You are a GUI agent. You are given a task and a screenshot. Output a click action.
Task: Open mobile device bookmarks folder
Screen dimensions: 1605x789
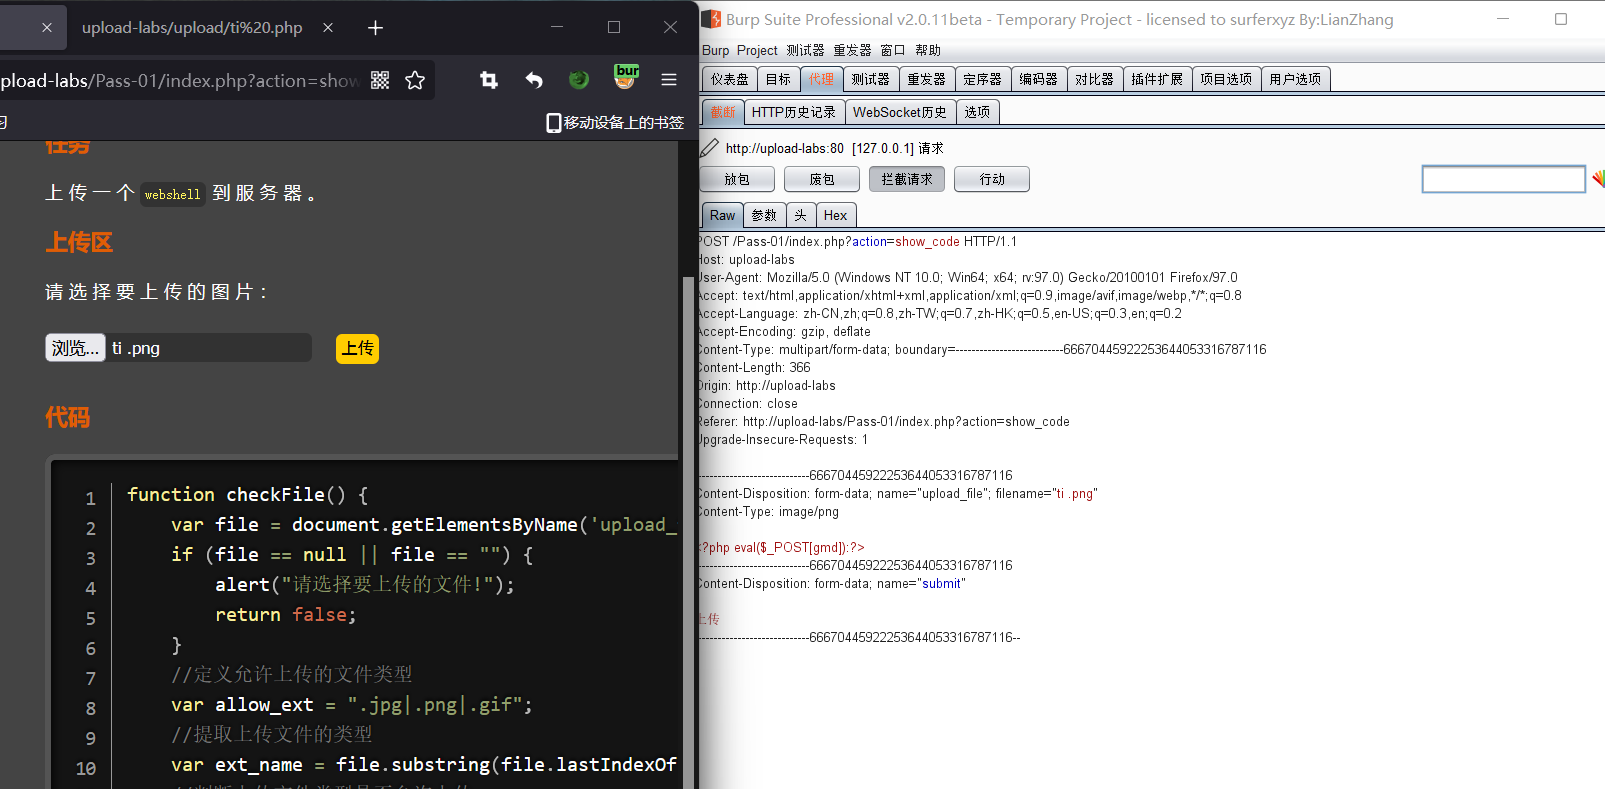615,122
